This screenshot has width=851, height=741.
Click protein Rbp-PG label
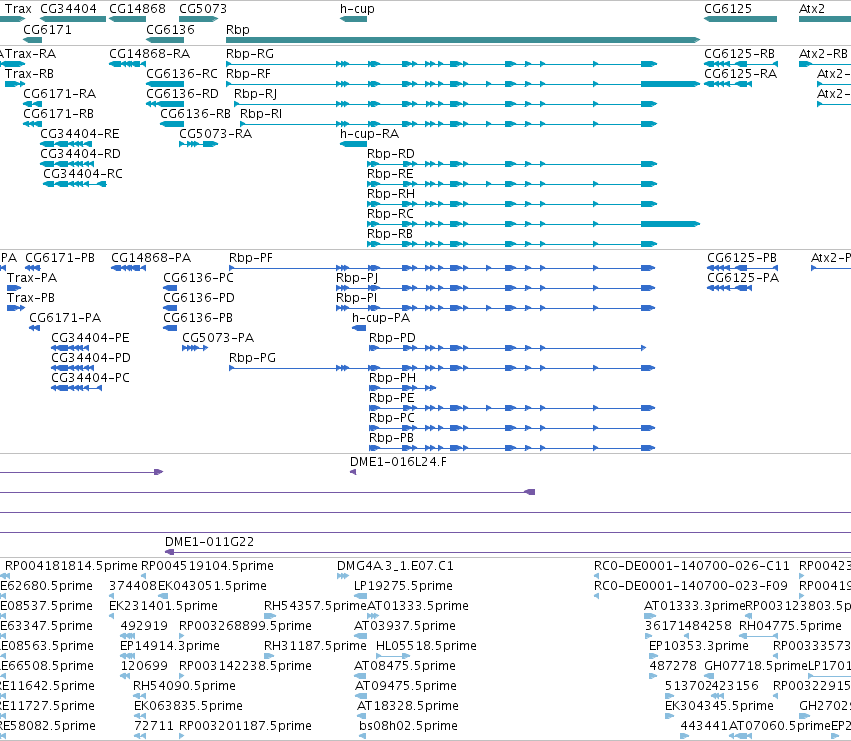click(252, 358)
